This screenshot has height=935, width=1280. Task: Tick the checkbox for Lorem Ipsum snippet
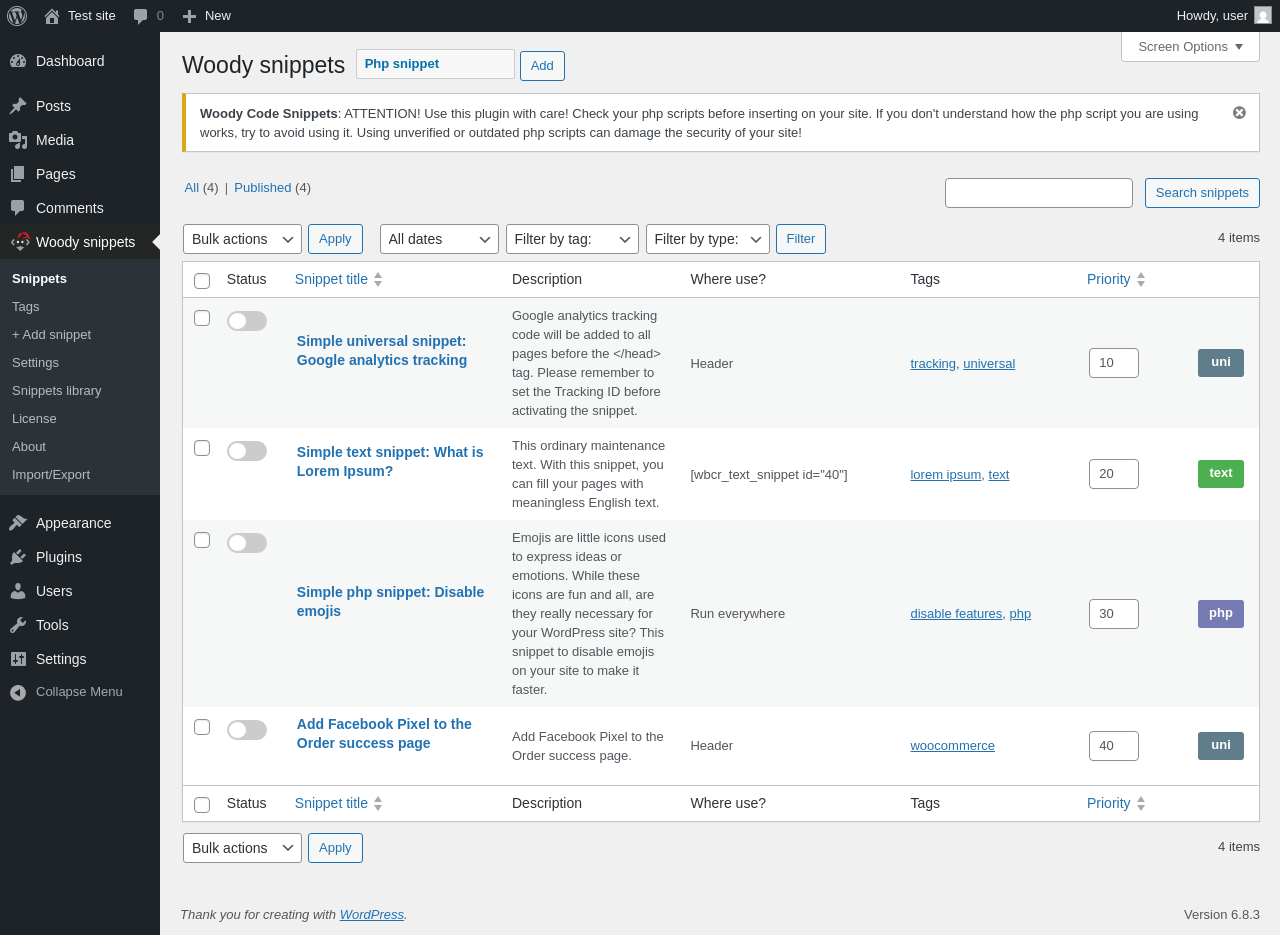202,448
